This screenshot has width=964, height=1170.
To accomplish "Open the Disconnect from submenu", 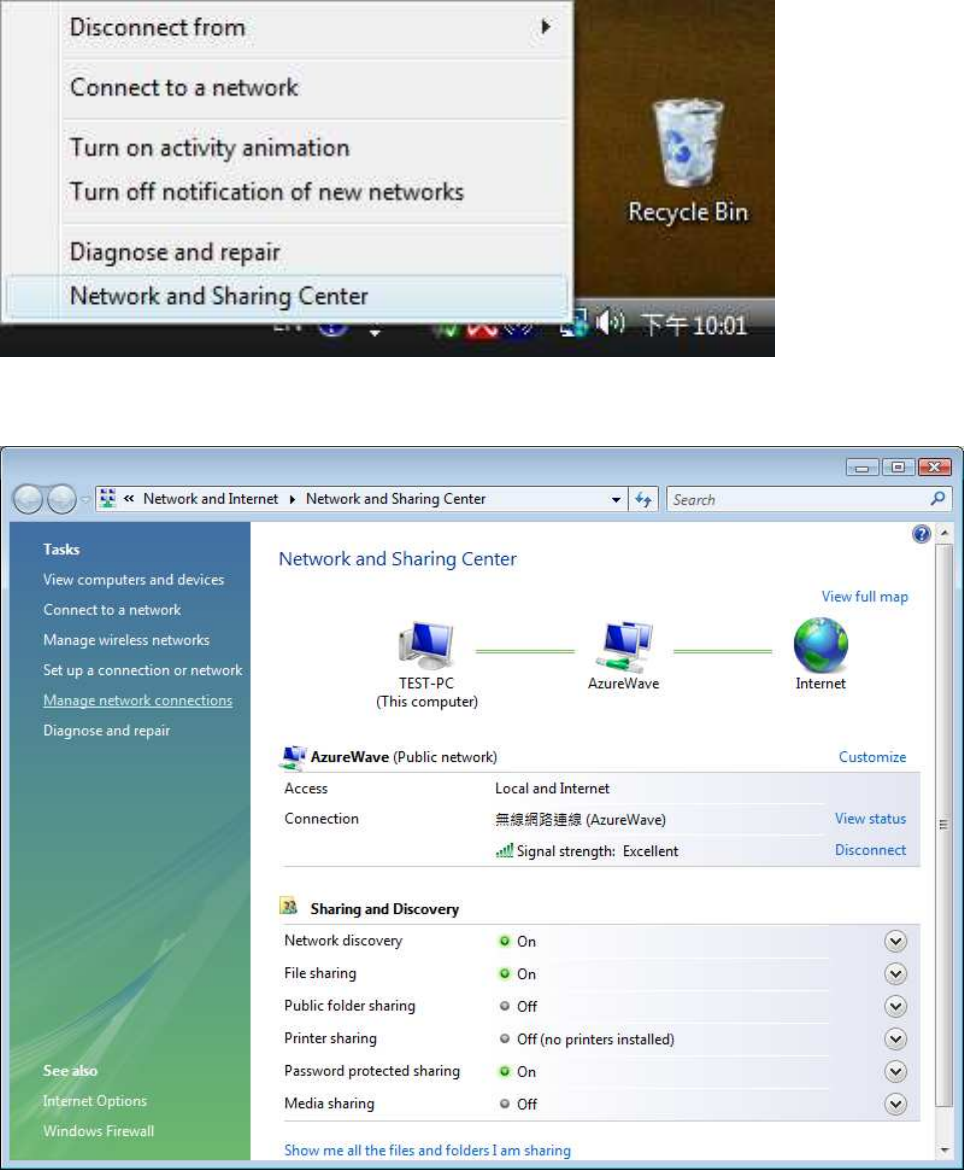I will click(287, 28).
